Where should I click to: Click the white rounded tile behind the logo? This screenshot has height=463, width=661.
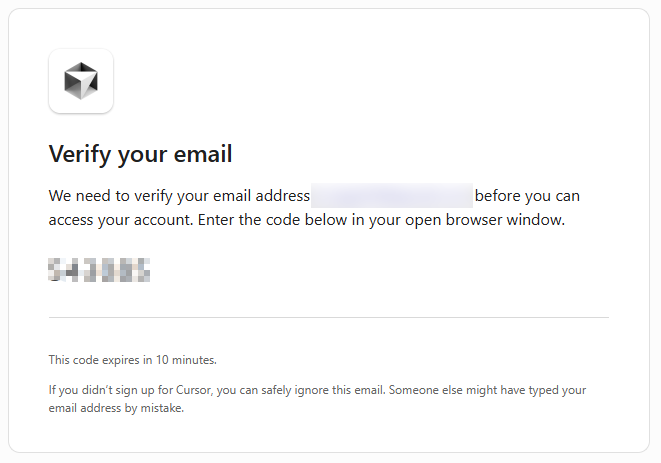[x=81, y=81]
